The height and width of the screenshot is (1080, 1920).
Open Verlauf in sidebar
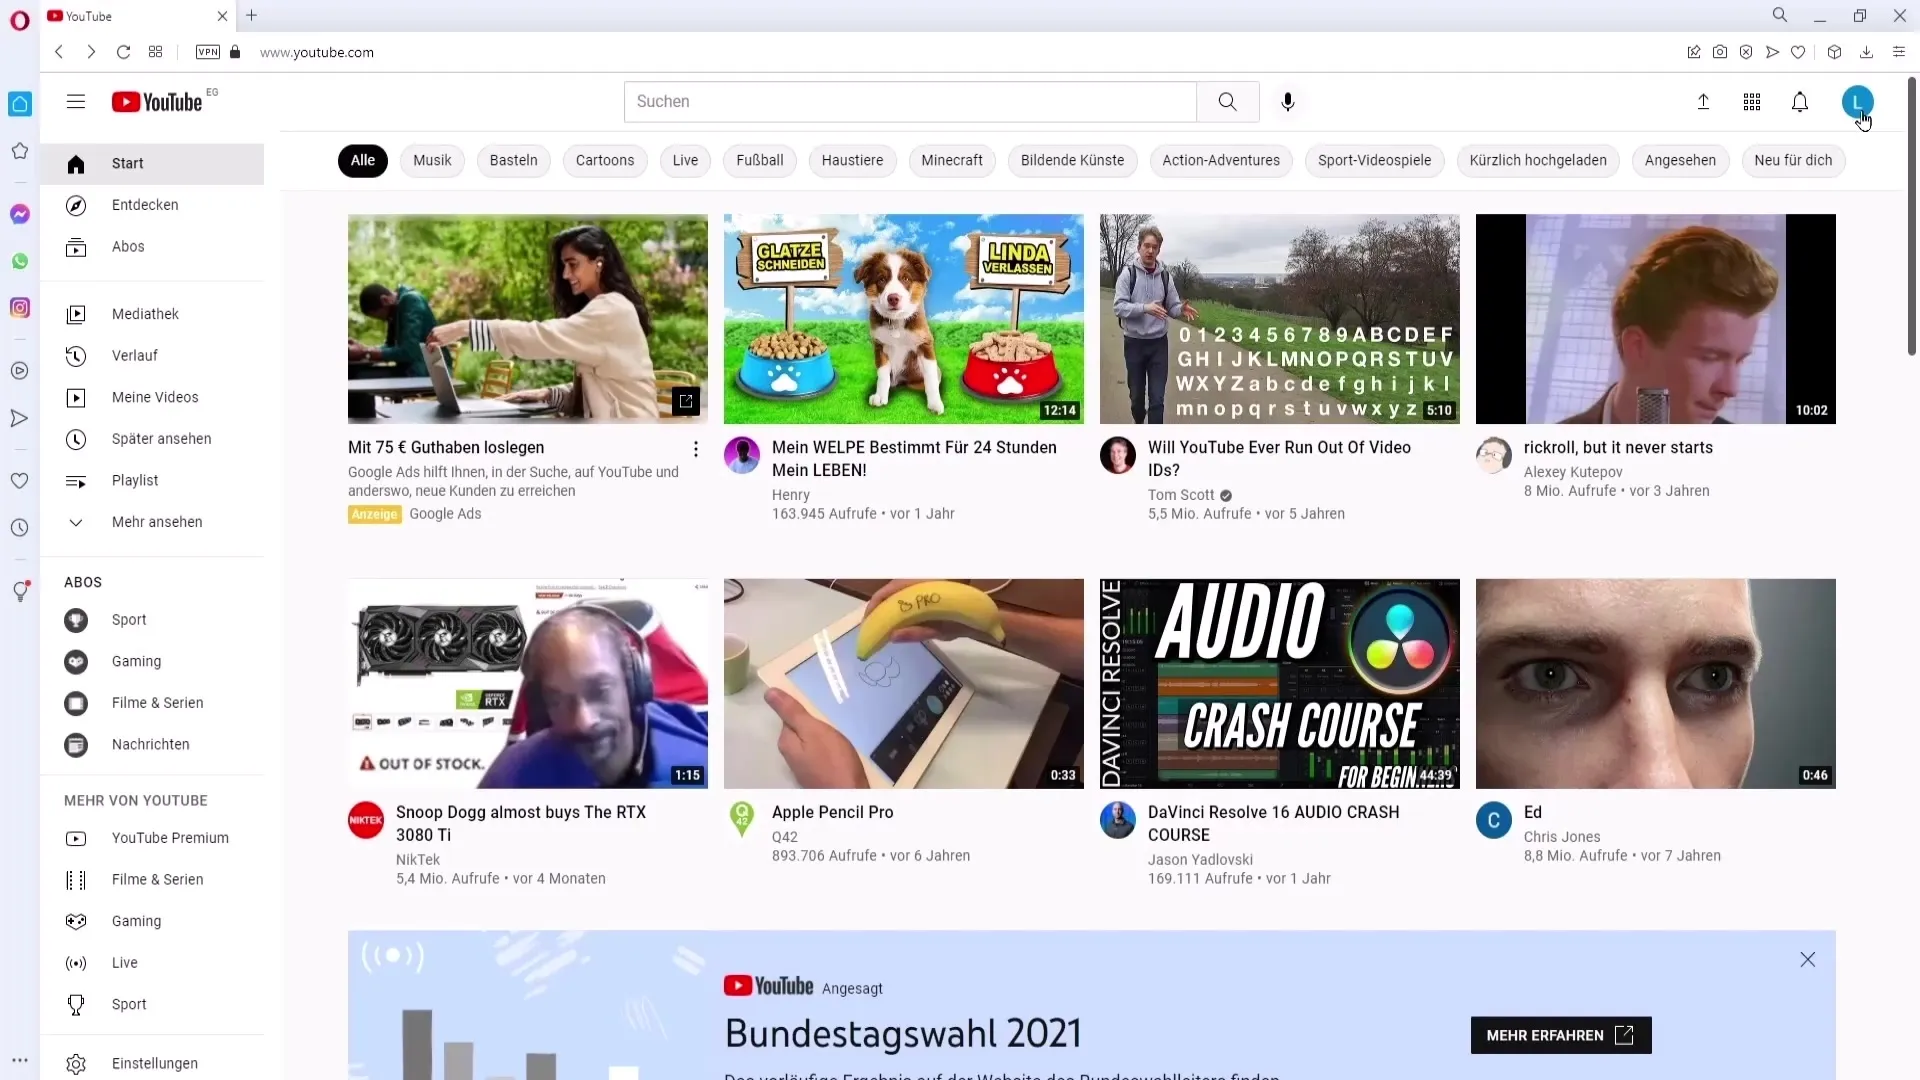[x=152, y=356]
